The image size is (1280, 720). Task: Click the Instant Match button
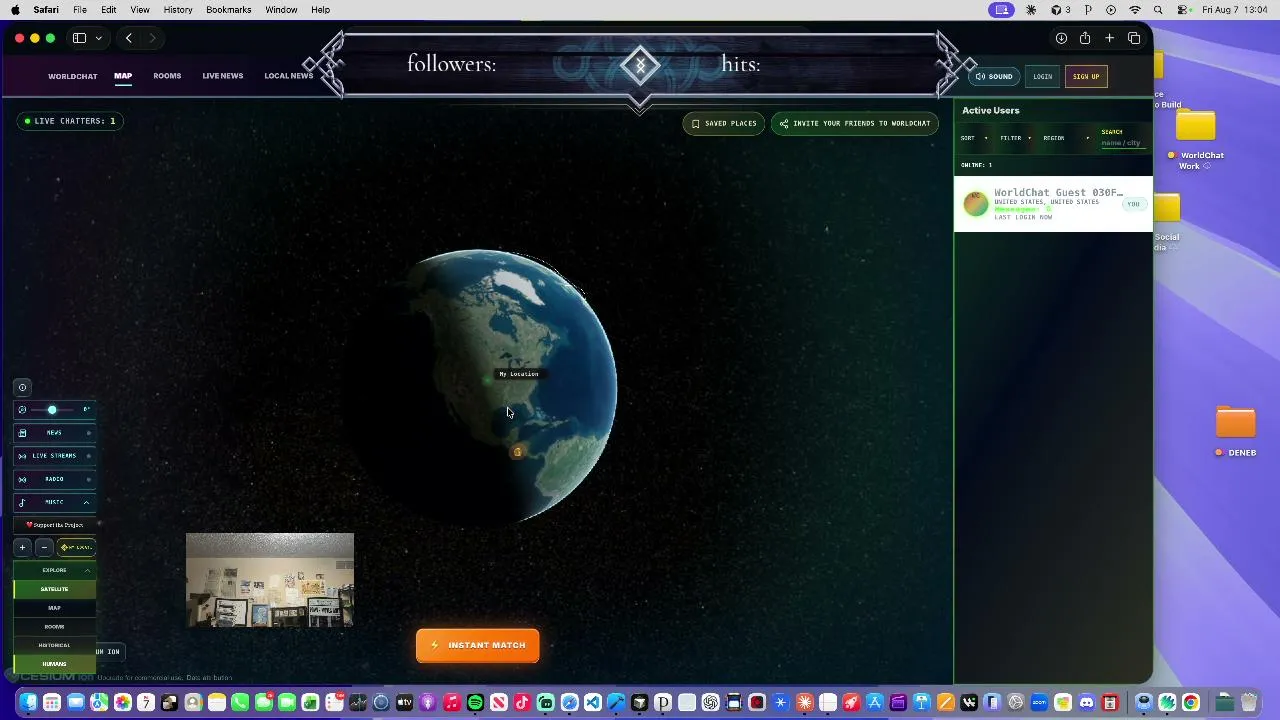478,645
